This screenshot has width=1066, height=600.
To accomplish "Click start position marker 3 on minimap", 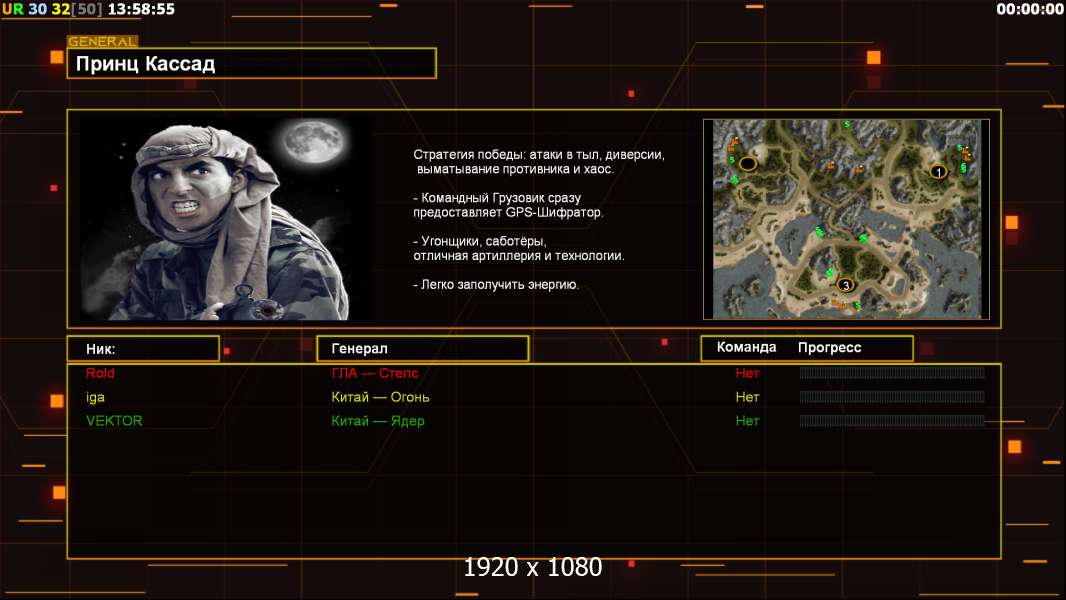I will pos(846,285).
